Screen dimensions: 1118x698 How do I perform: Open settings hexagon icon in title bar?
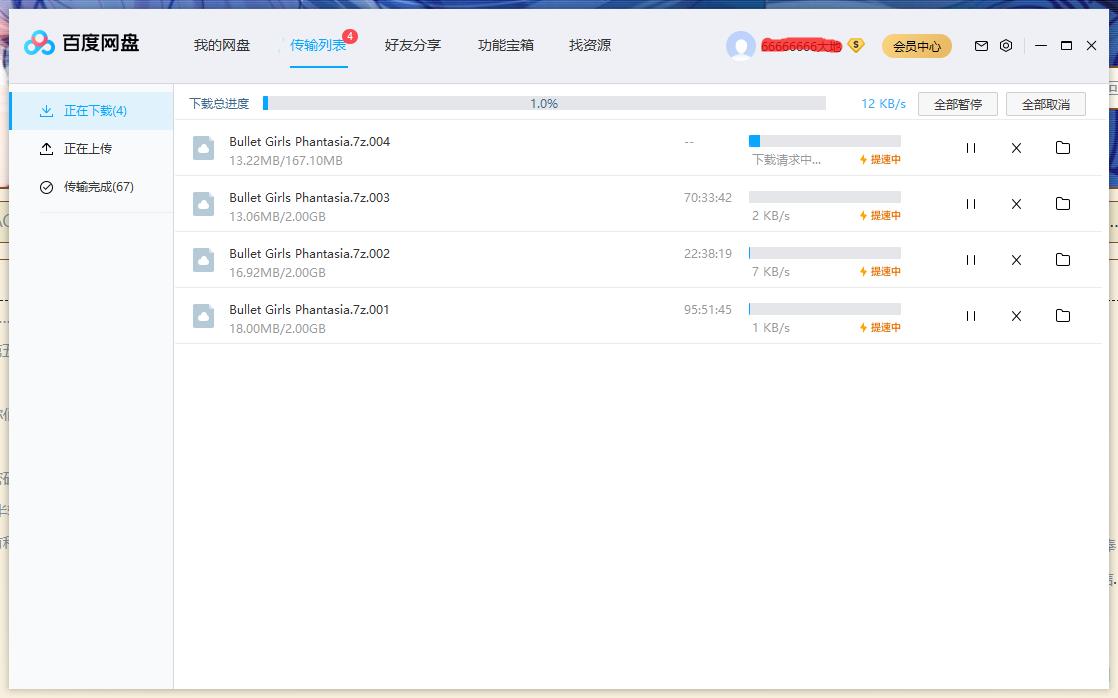point(1006,46)
